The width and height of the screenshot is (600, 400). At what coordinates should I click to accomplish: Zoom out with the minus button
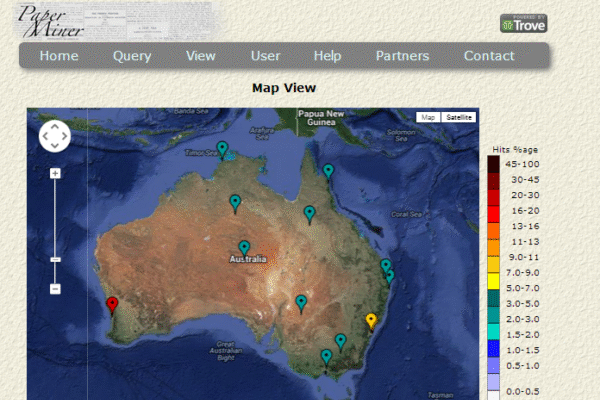[x=55, y=289]
